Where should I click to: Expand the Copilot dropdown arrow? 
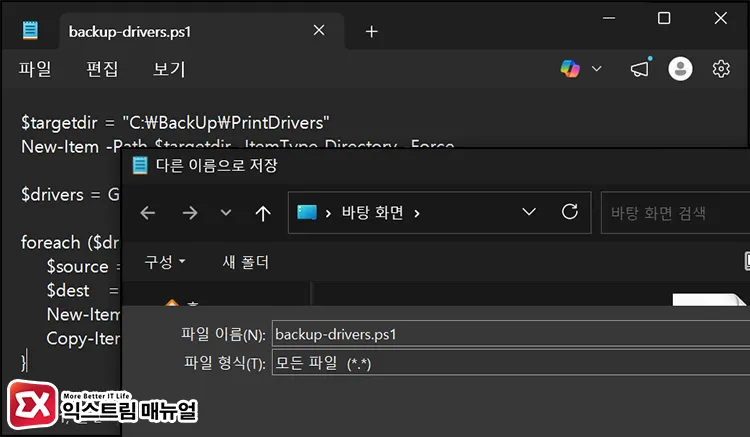coord(596,69)
